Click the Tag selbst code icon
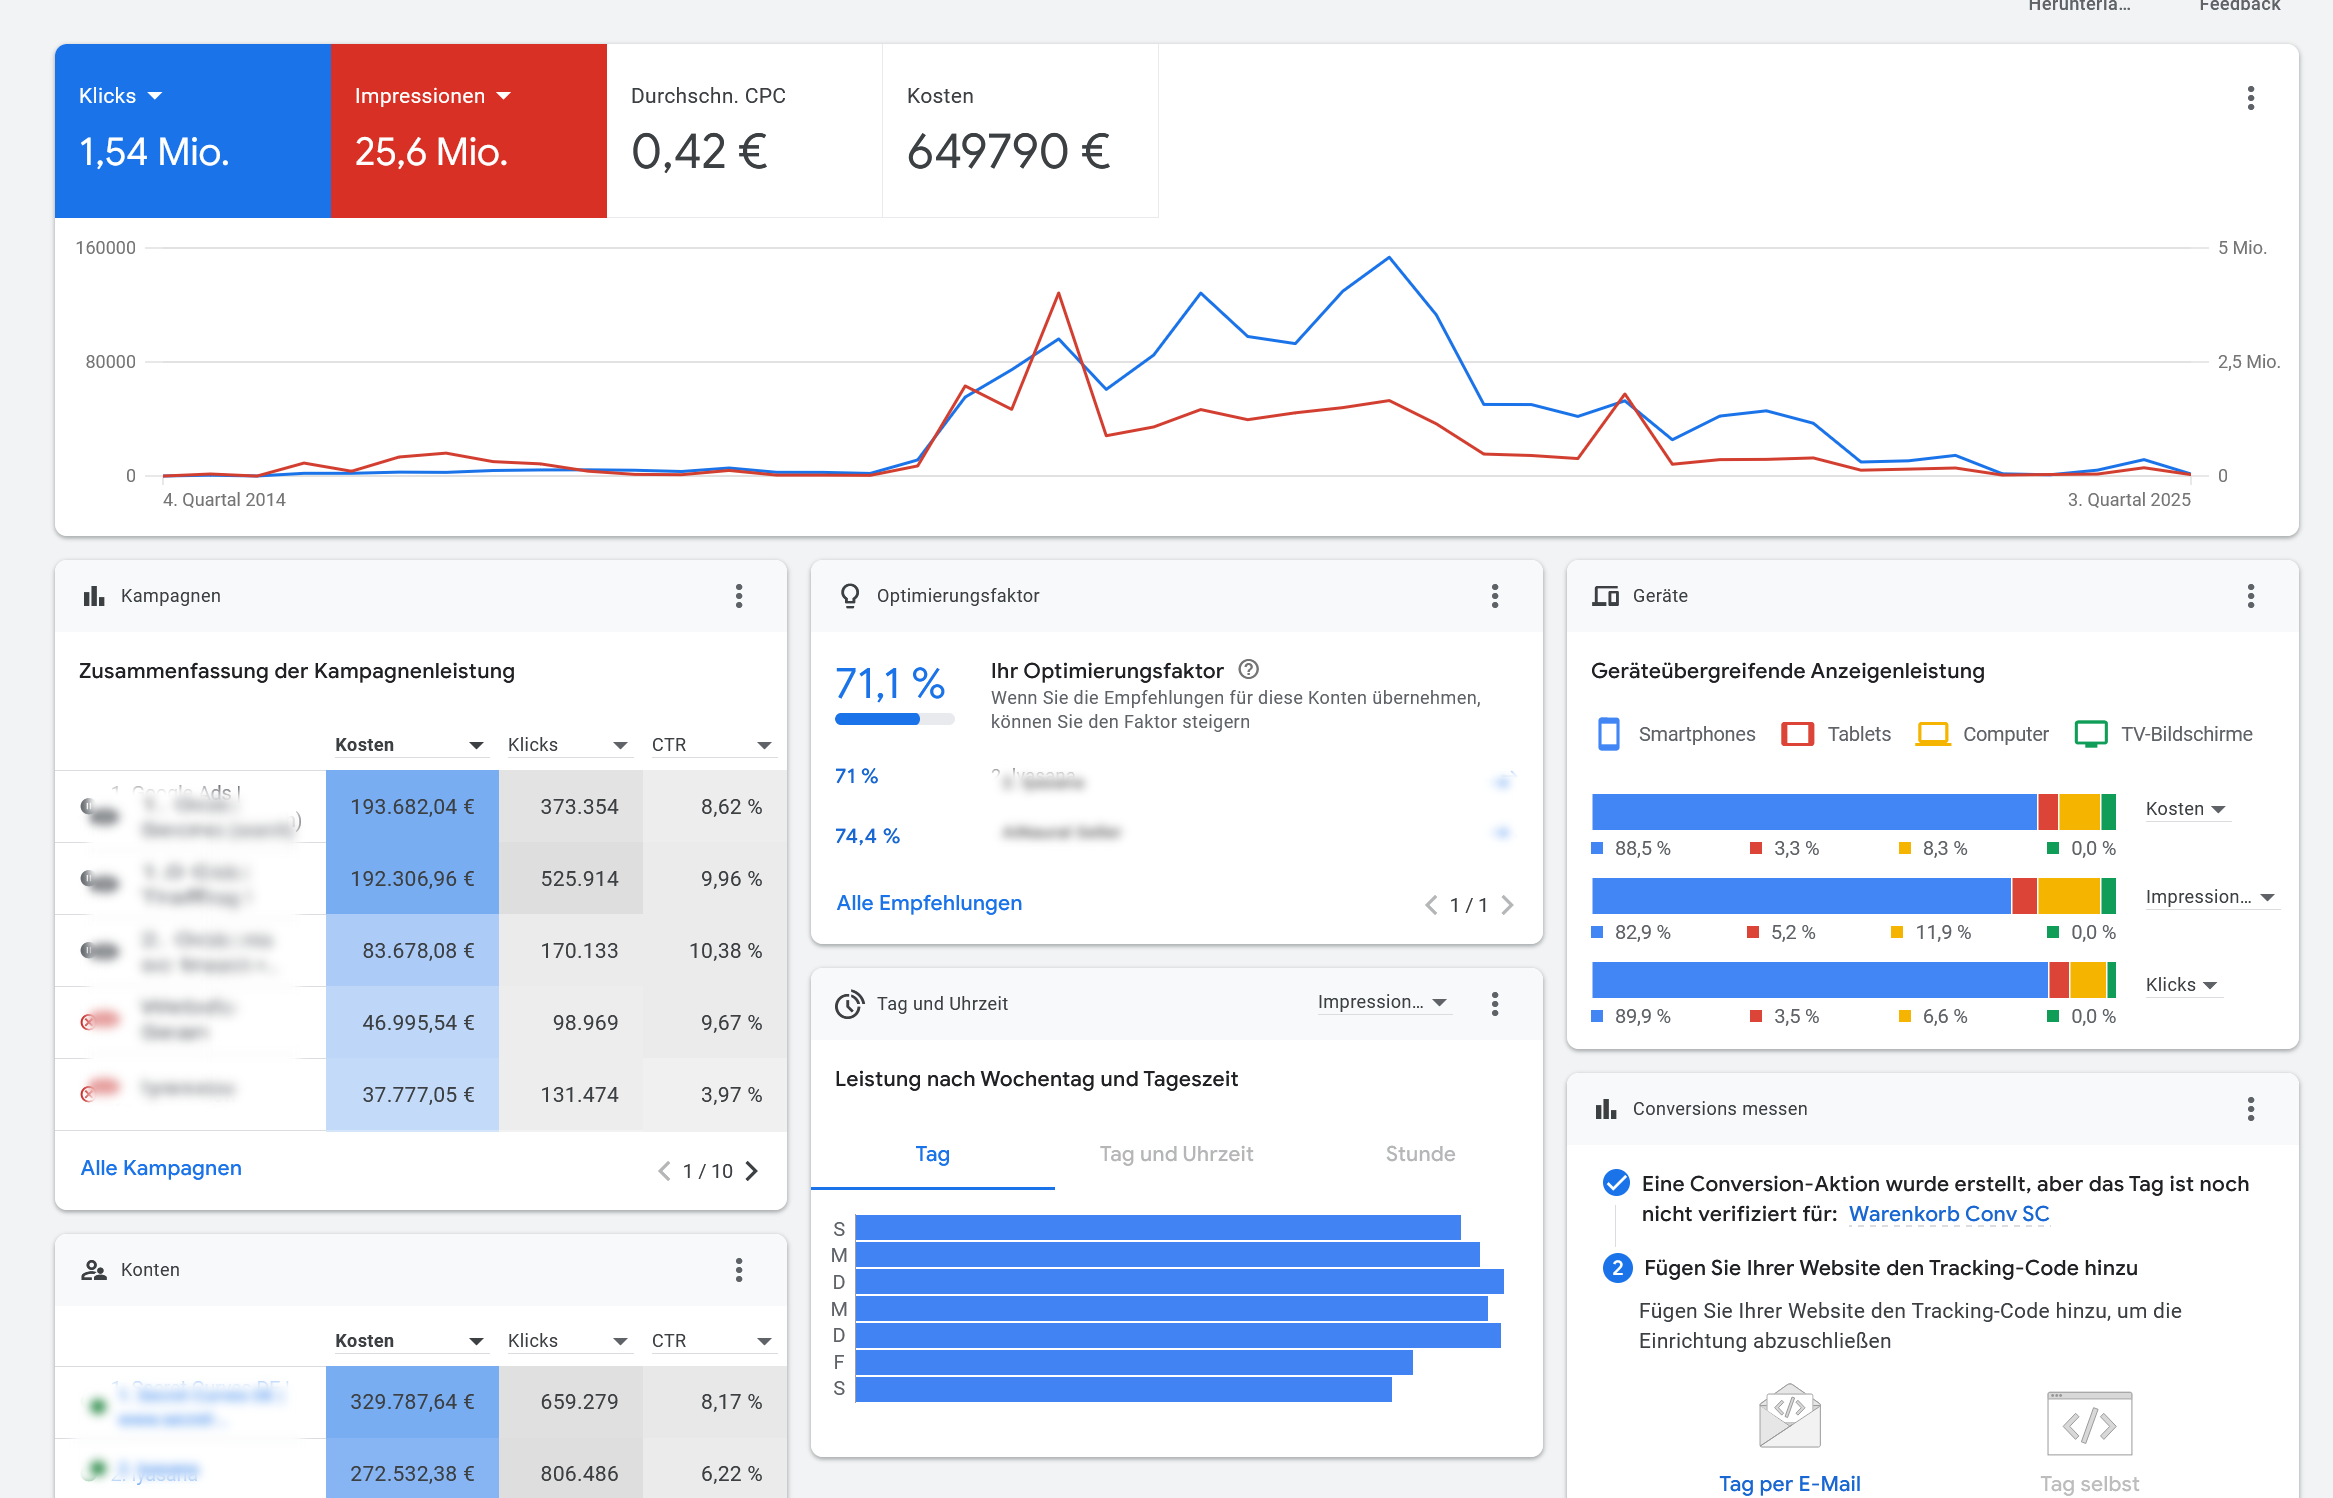Image resolution: width=2333 pixels, height=1498 pixels. click(2089, 1423)
